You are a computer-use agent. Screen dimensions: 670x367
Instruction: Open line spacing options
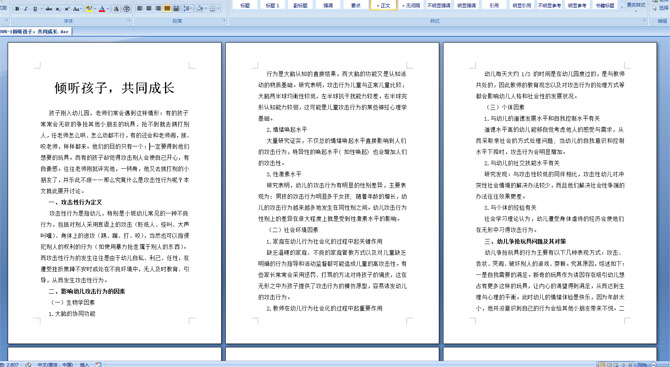pyautogui.click(x=188, y=9)
